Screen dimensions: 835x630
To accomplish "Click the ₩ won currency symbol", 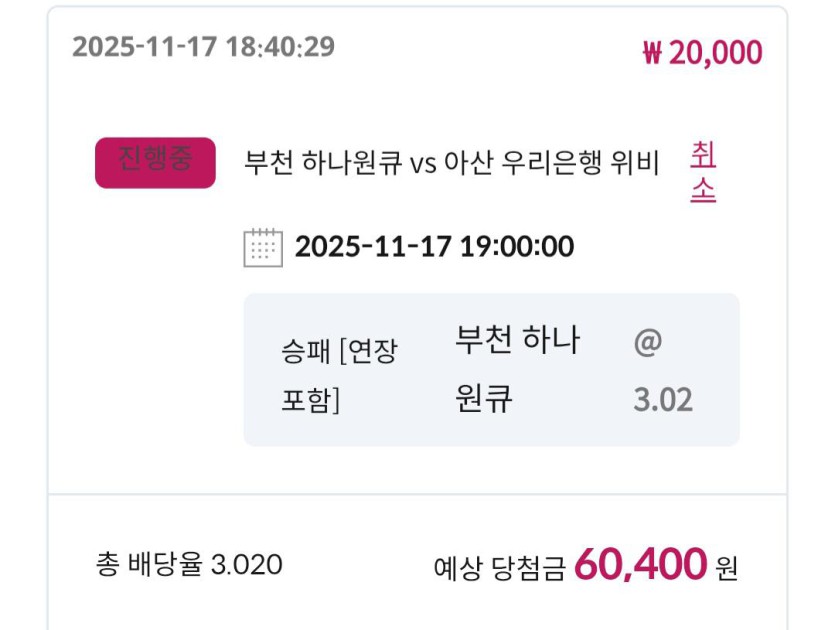I will tap(652, 52).
